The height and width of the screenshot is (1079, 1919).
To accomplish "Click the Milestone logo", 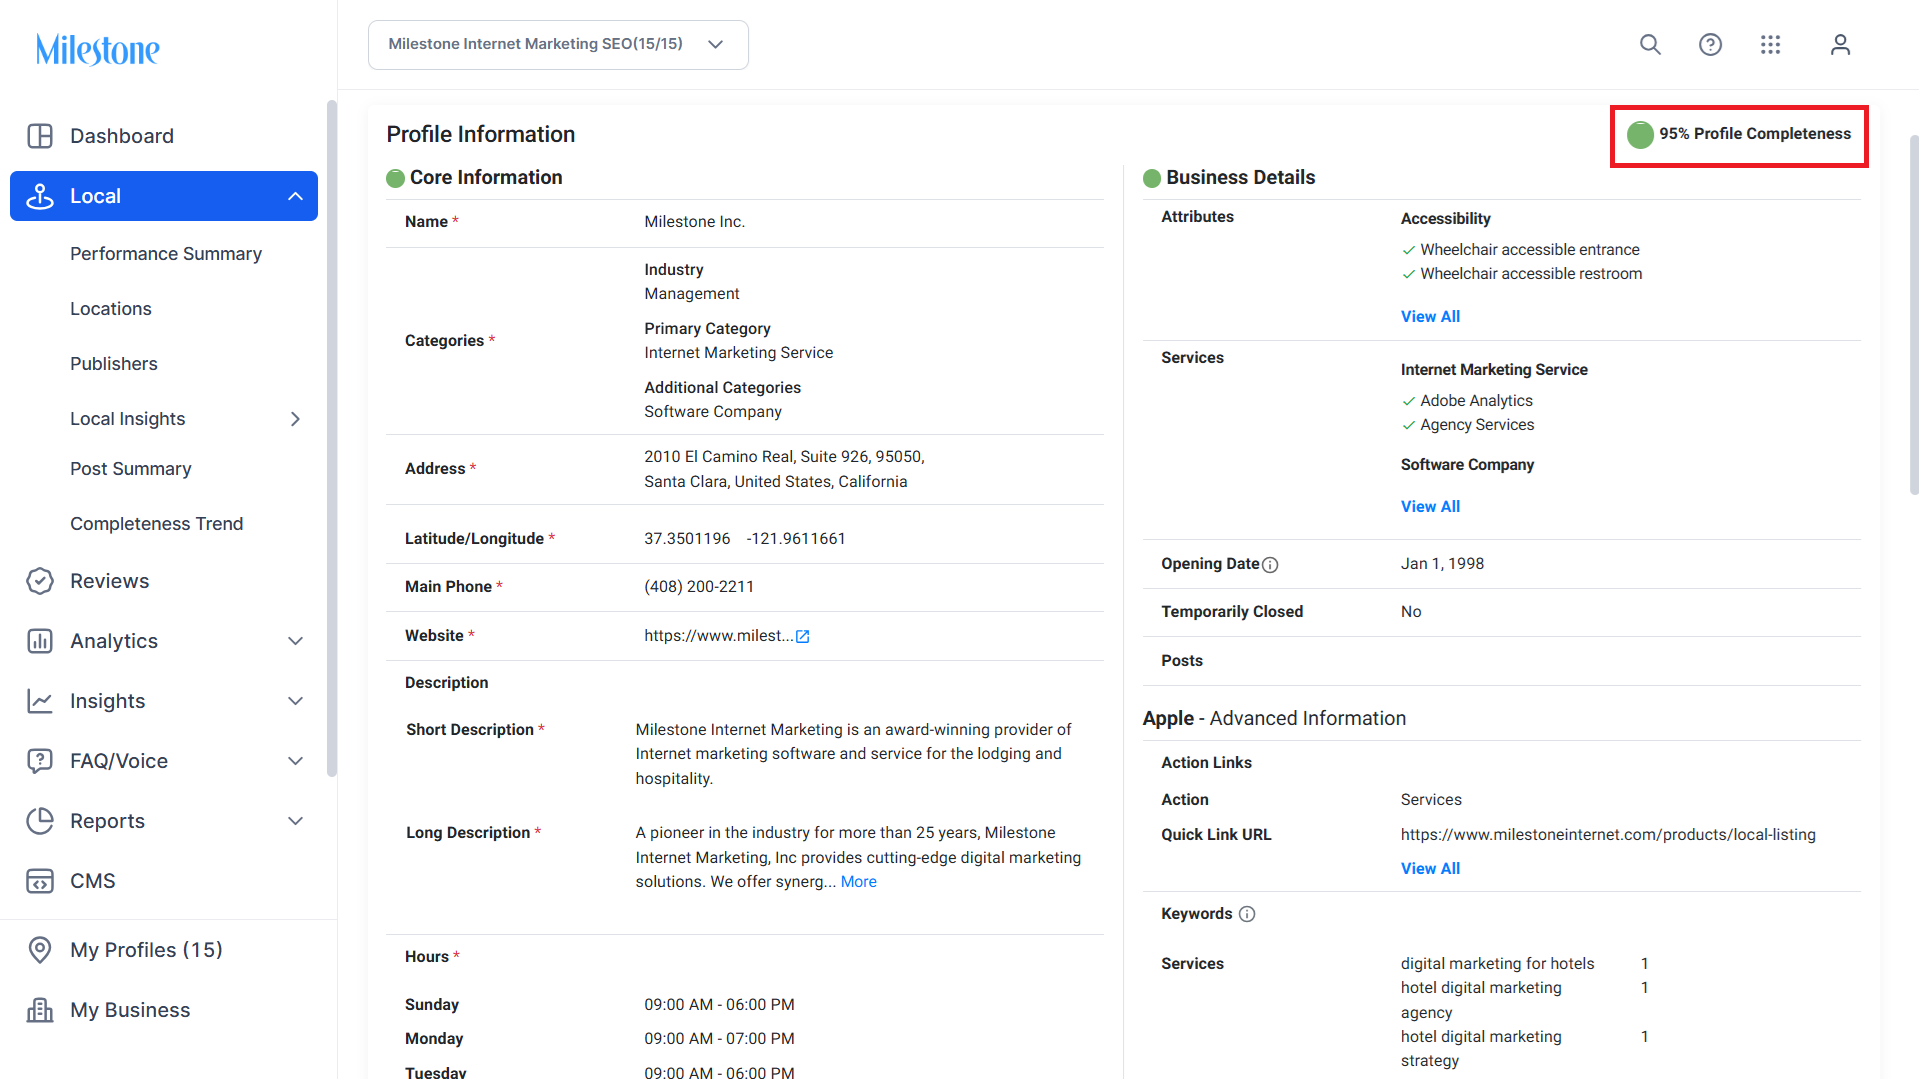I will point(98,49).
